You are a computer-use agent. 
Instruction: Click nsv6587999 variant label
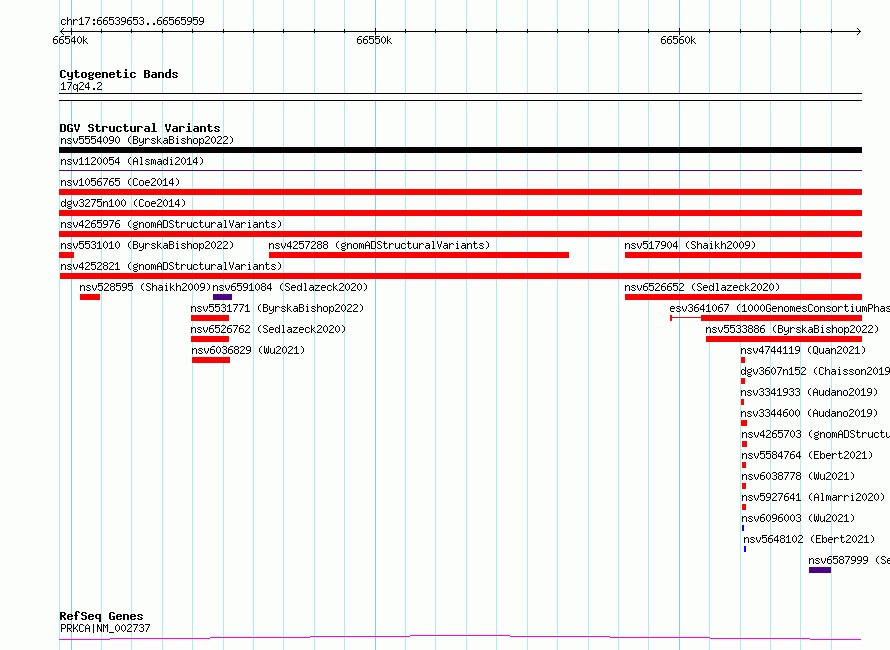point(849,560)
